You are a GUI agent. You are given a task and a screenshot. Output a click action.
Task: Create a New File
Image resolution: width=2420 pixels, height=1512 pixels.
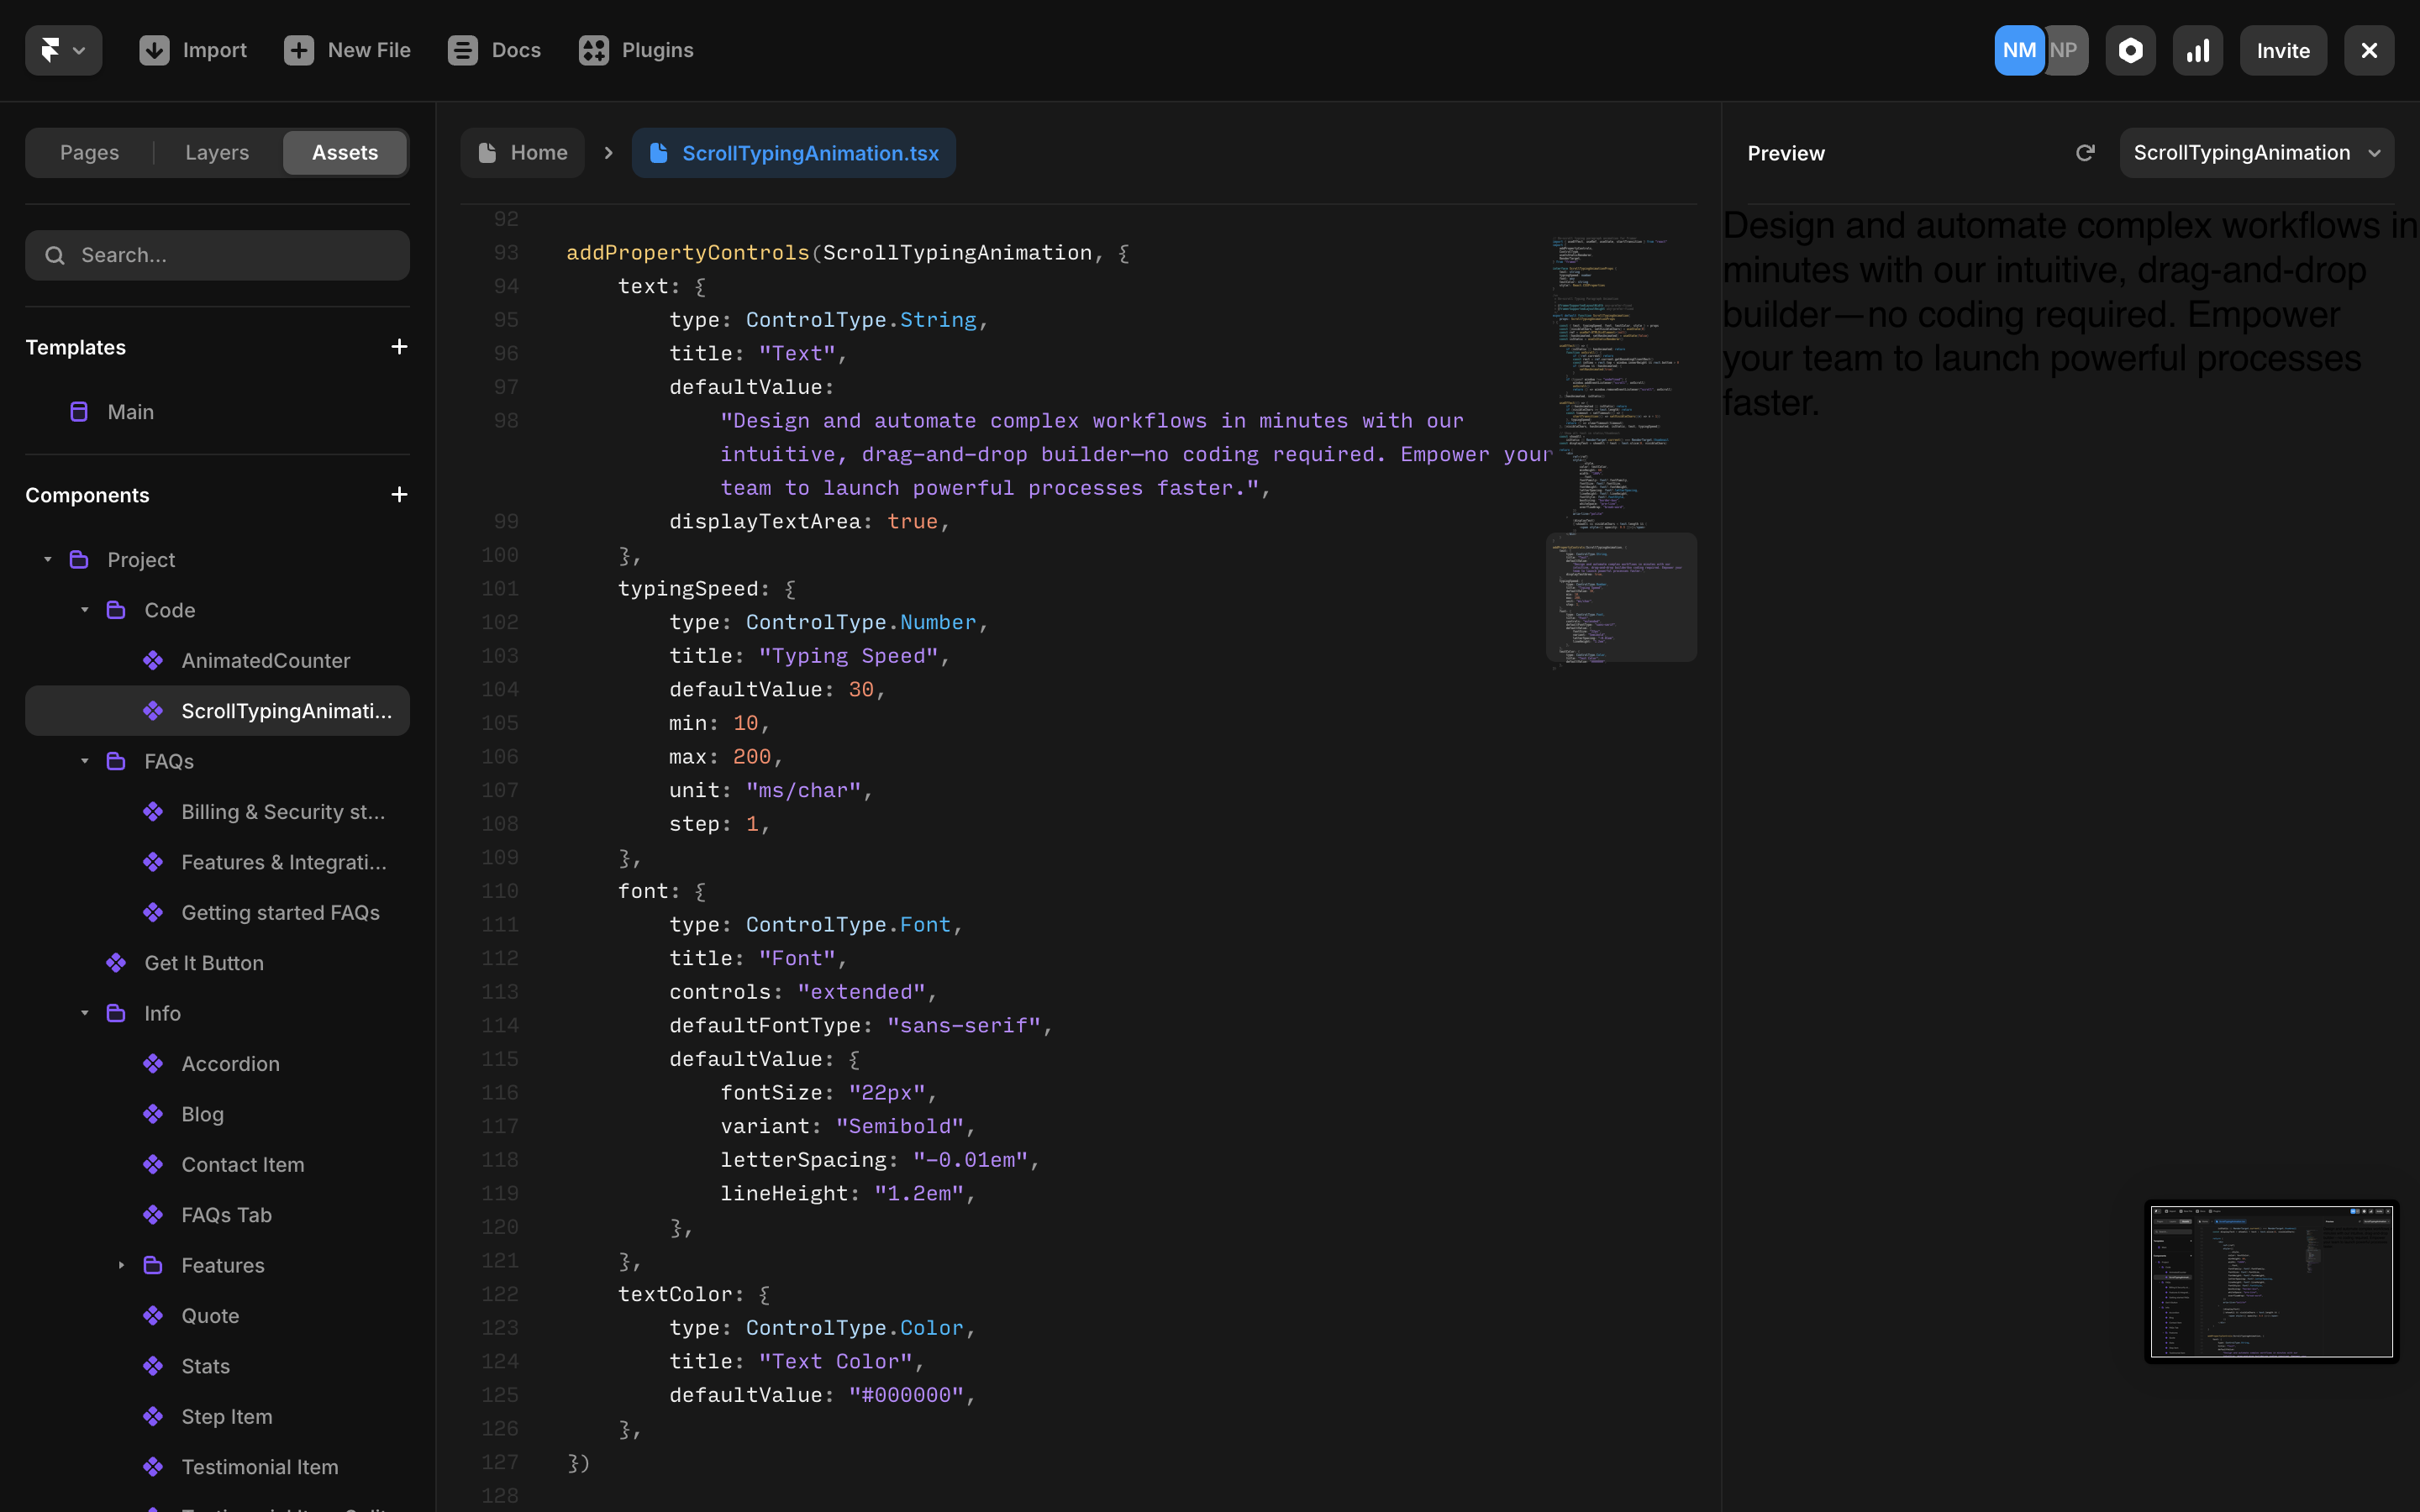pyautogui.click(x=346, y=49)
